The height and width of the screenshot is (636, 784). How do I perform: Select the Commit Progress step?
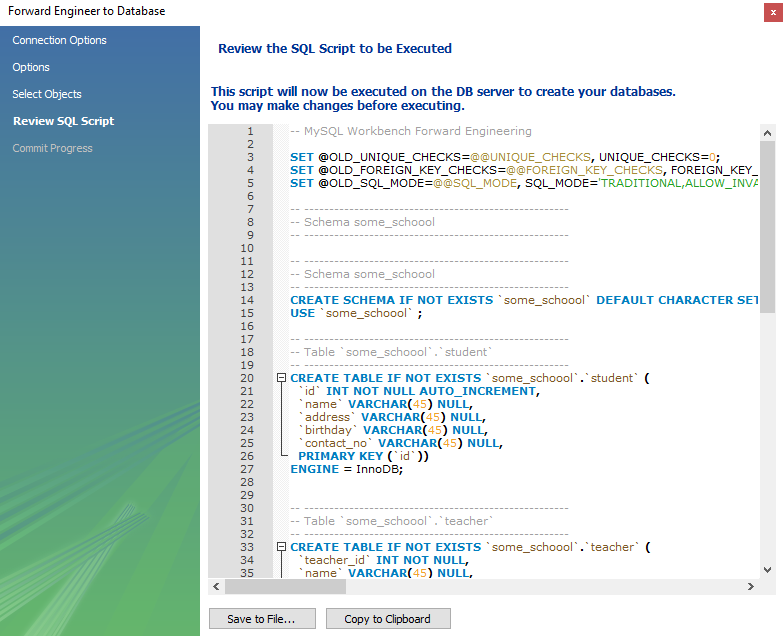coord(52,148)
